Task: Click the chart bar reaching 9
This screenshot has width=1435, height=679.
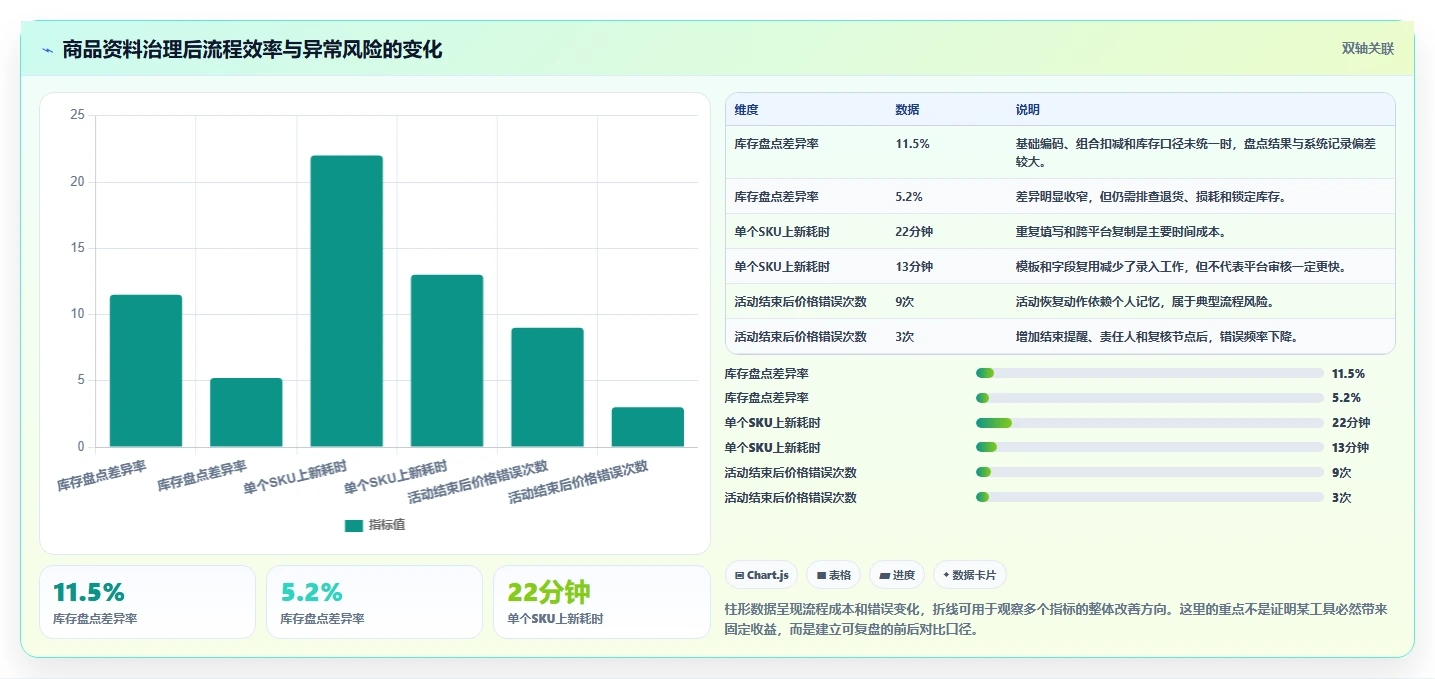Action: tap(547, 387)
